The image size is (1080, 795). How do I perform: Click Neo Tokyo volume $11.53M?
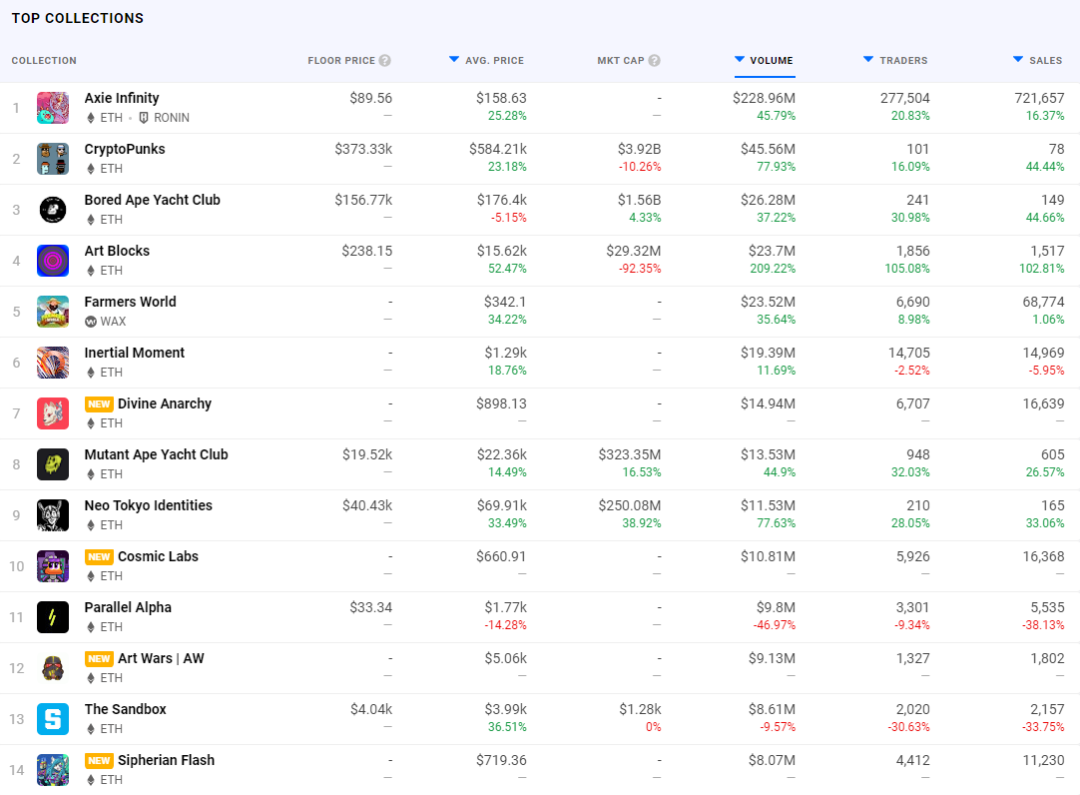[x=768, y=506]
